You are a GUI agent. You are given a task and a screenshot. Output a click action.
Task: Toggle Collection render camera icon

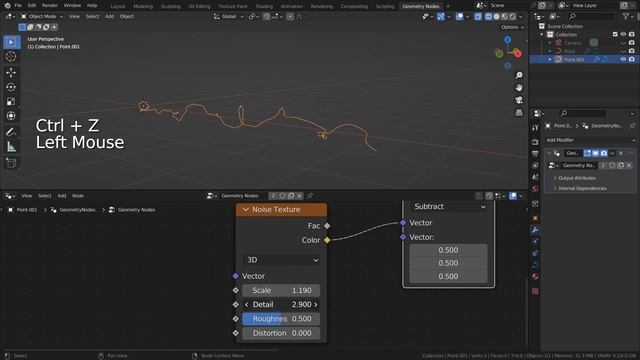point(631,35)
